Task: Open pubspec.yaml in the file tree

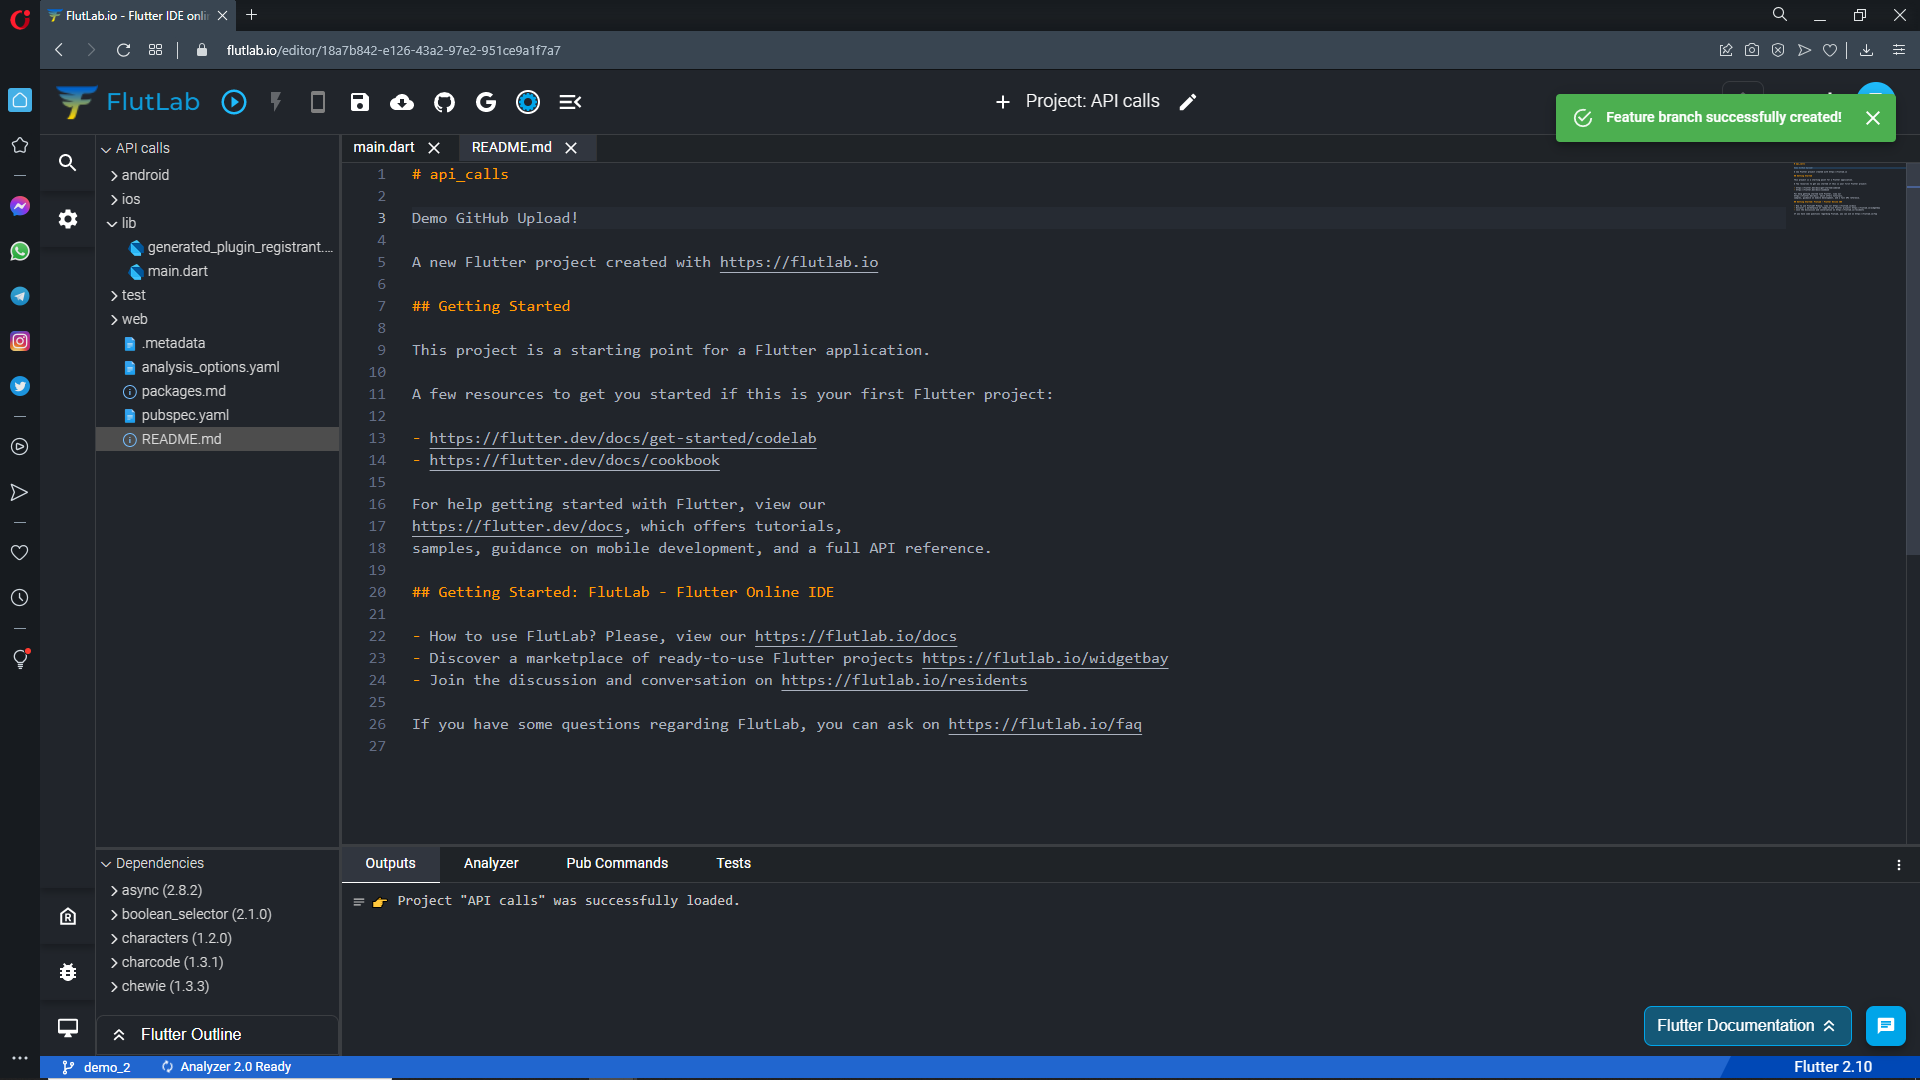Action: coord(185,415)
